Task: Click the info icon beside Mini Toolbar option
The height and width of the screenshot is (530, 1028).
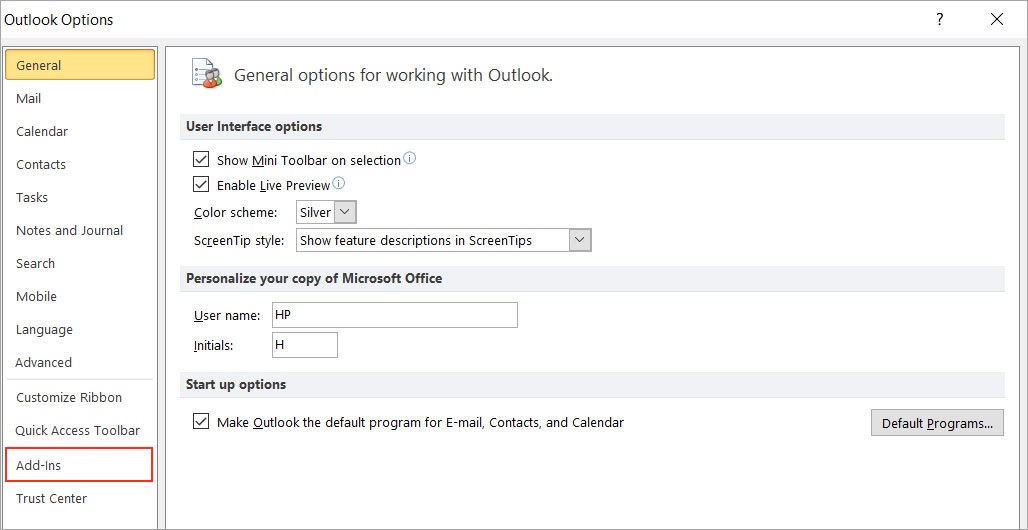Action: [409, 159]
